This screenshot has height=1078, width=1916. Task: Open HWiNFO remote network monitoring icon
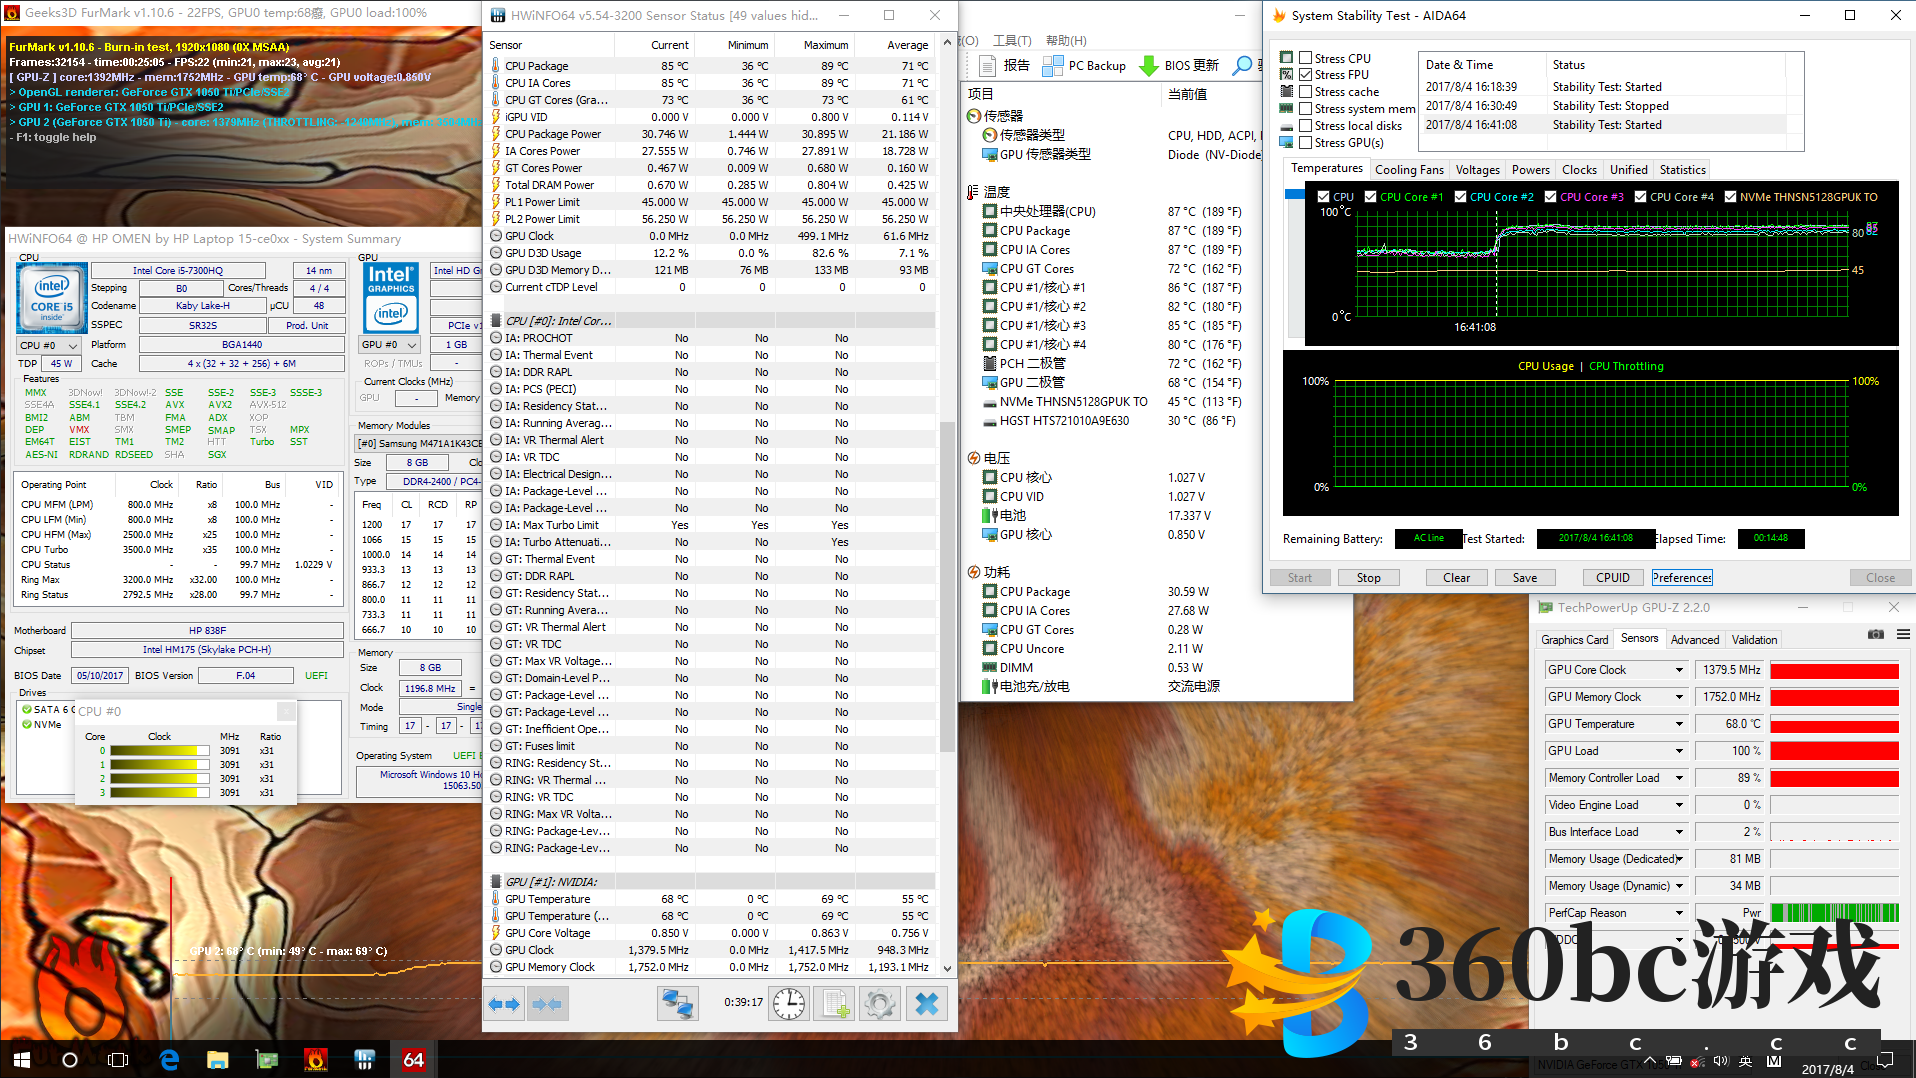[677, 1004]
